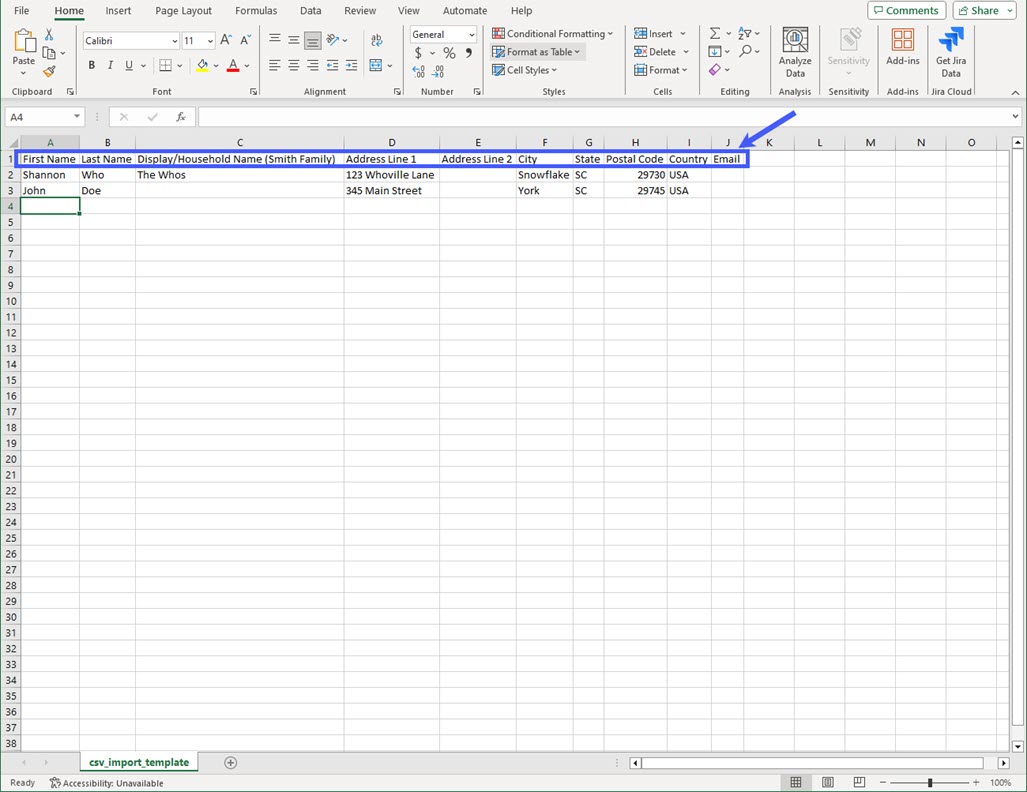Click the Share button
Screen dimensions: 1027x792
(x=980, y=10)
